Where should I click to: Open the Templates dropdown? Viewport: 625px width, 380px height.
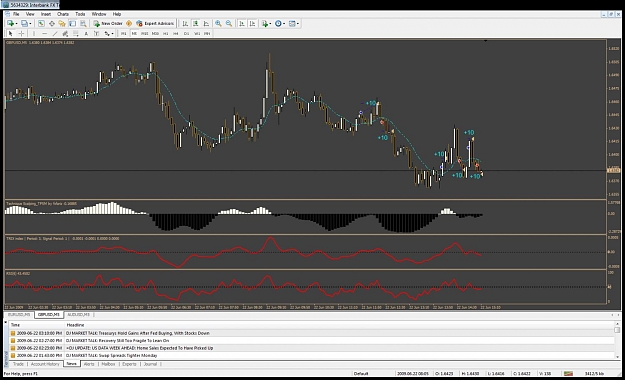coord(294,24)
